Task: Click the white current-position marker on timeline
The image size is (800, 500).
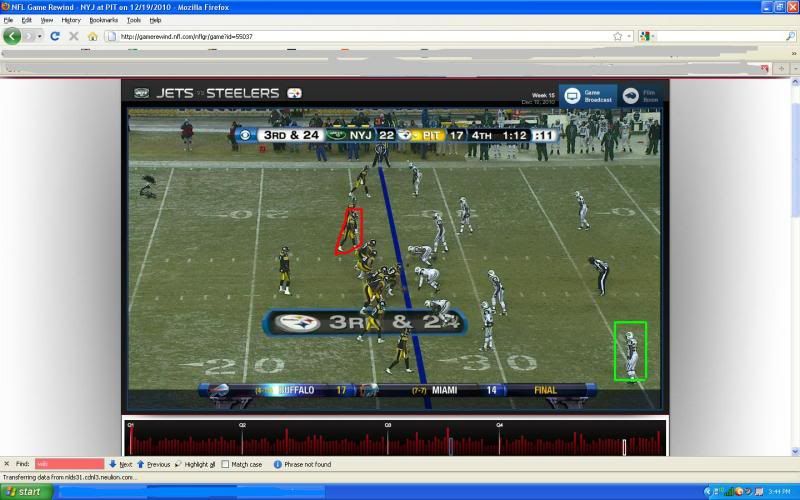Action: (x=624, y=446)
